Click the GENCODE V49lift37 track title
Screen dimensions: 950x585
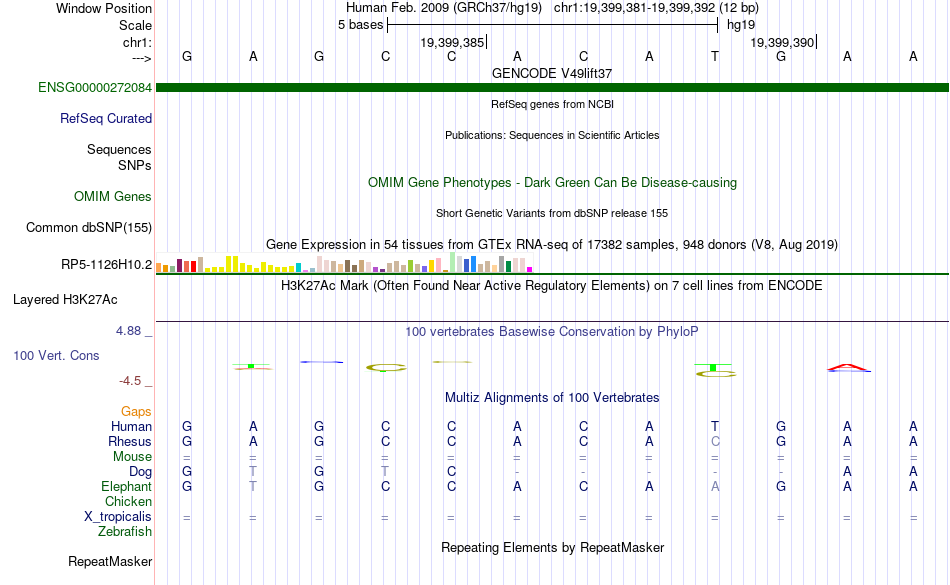(x=552, y=73)
